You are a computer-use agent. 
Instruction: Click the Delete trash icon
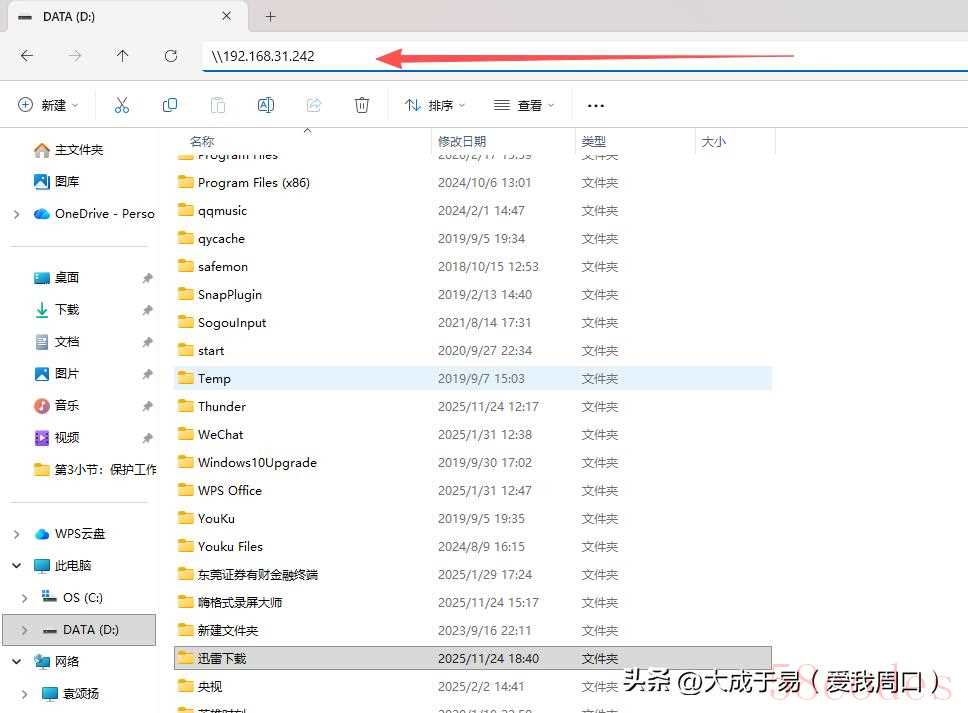click(362, 106)
